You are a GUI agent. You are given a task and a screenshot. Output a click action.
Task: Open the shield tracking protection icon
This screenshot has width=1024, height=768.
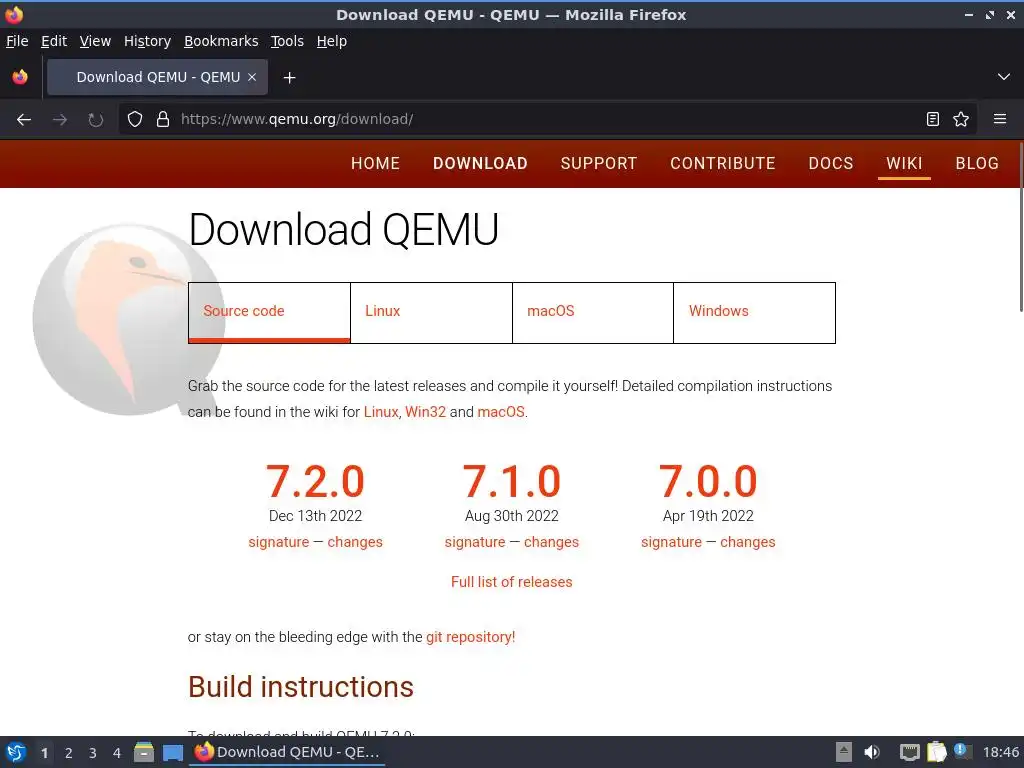coord(135,120)
